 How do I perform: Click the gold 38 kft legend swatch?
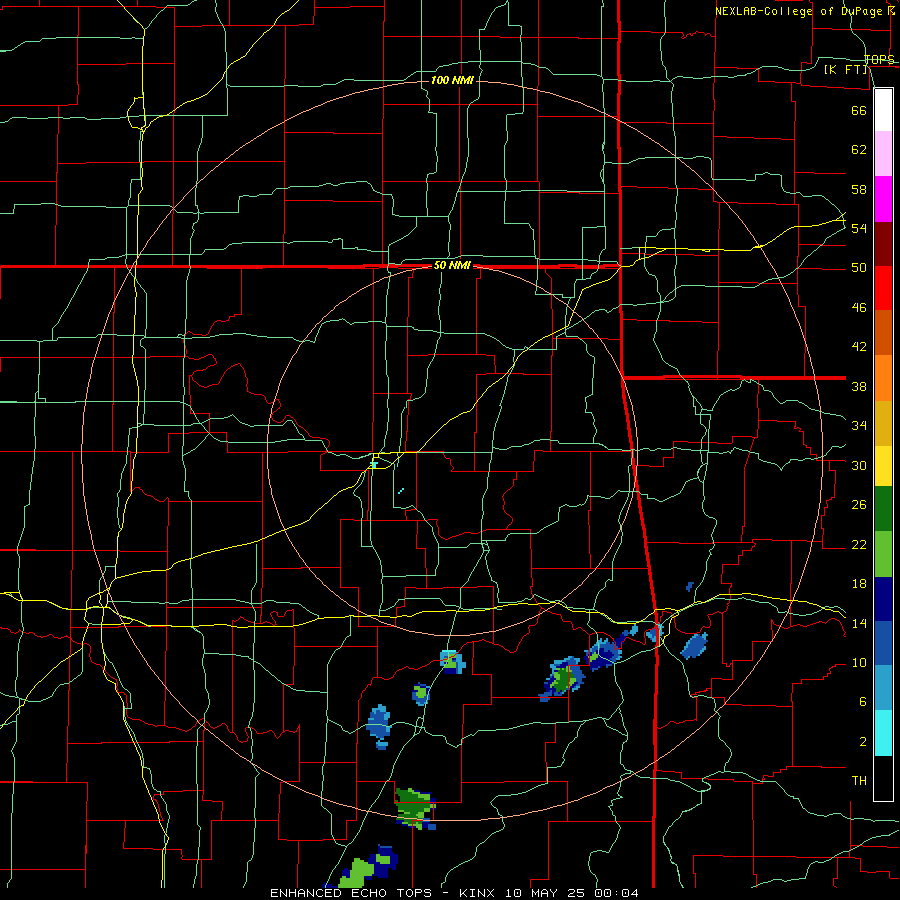point(883,423)
